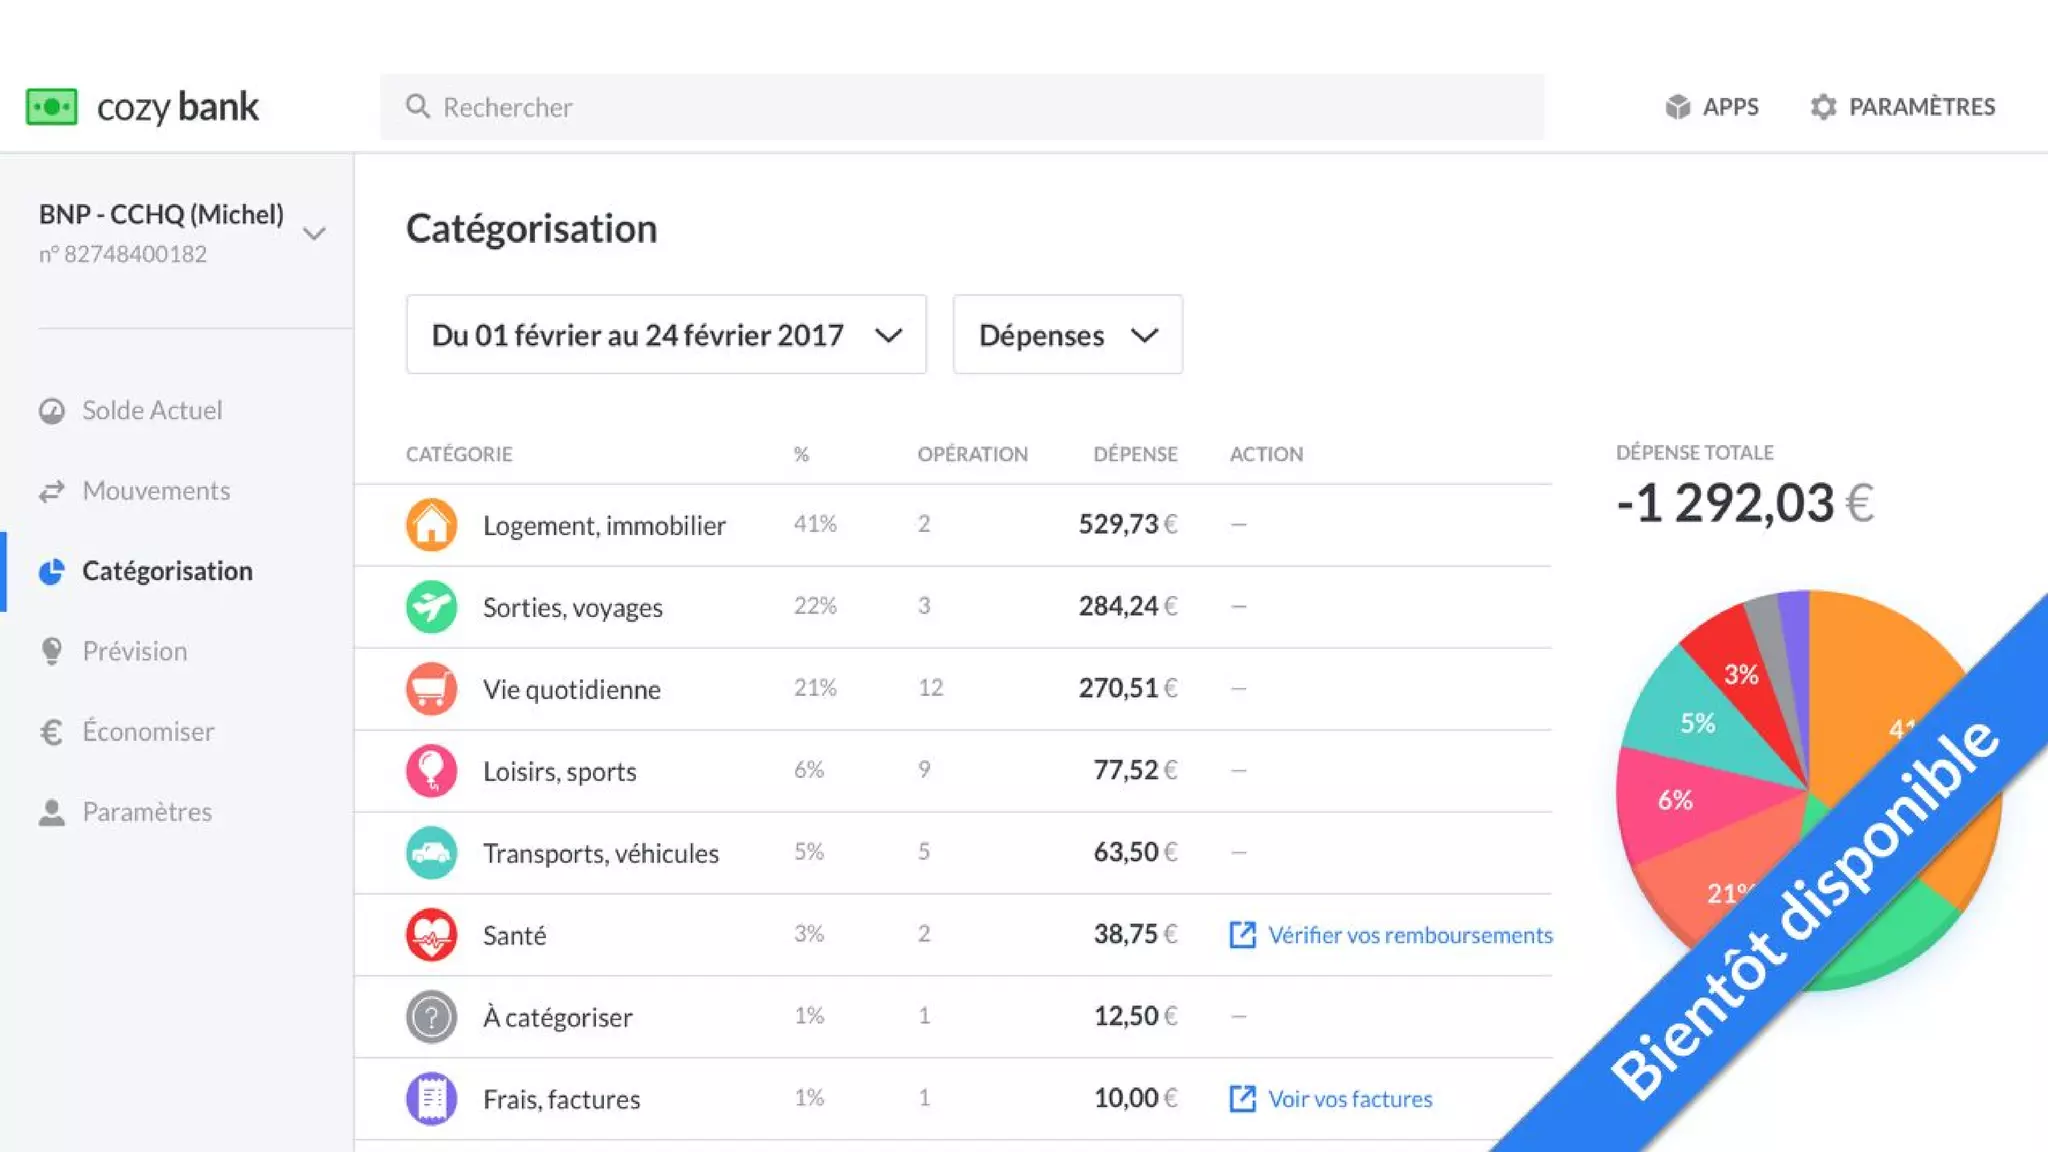Open Économiser in the sidebar

coord(148,731)
